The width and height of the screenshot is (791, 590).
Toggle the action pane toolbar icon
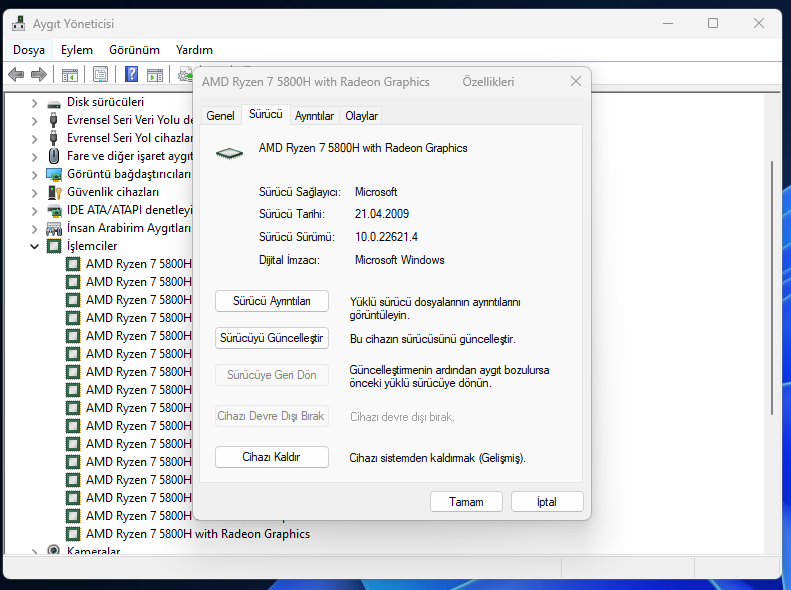tap(155, 75)
